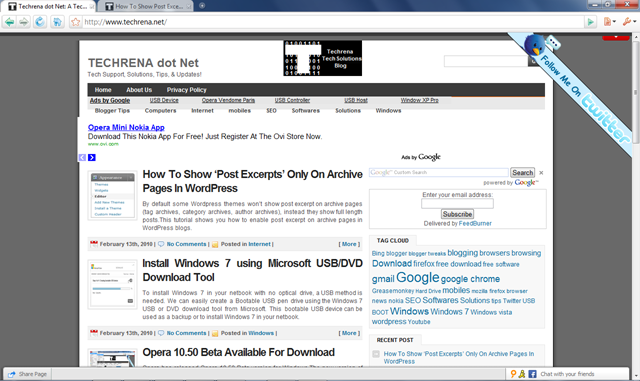Click the Google tag in tag cloud
The width and height of the screenshot is (640, 381).
pyautogui.click(x=418, y=278)
